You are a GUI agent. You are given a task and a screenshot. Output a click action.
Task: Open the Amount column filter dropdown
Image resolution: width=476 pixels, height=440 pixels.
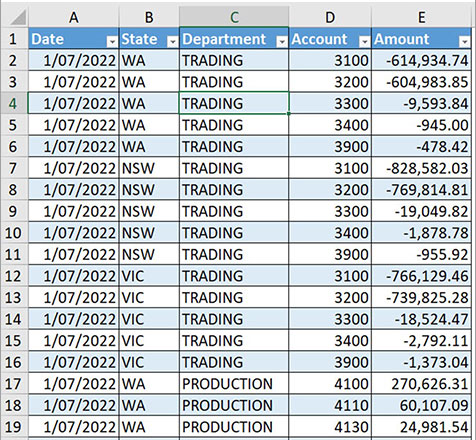coord(464,41)
